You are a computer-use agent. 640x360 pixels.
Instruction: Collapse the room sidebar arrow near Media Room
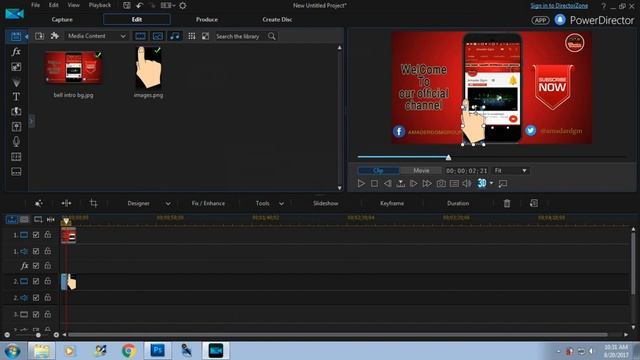point(26,37)
